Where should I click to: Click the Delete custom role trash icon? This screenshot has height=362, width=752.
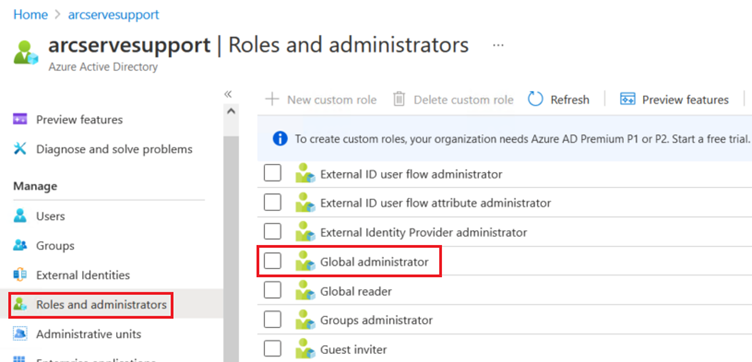[399, 99]
